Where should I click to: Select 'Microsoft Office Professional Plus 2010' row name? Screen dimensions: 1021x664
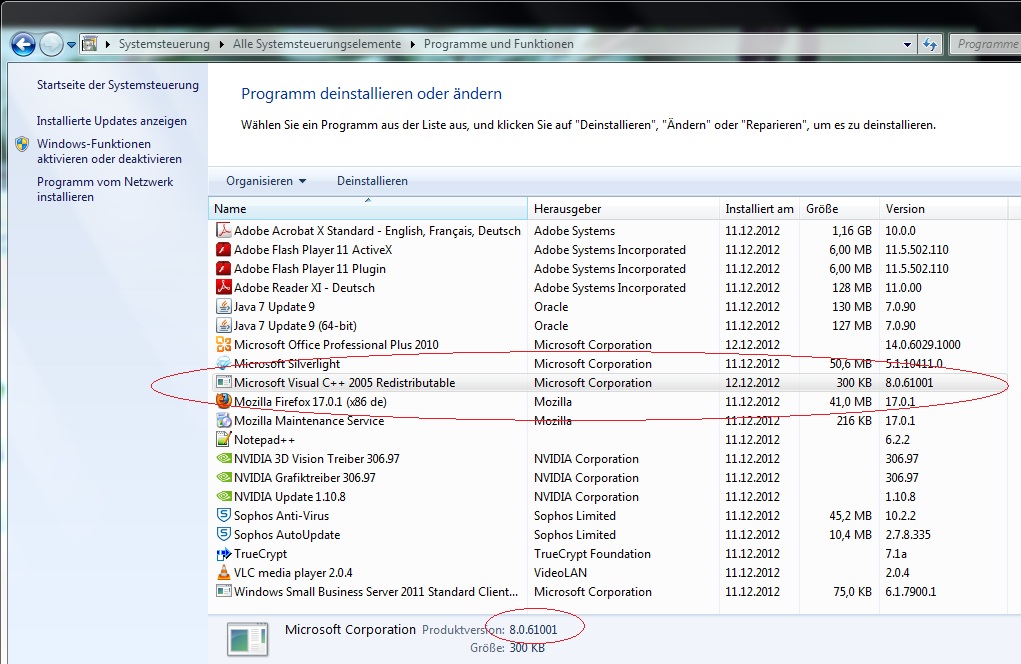336,344
